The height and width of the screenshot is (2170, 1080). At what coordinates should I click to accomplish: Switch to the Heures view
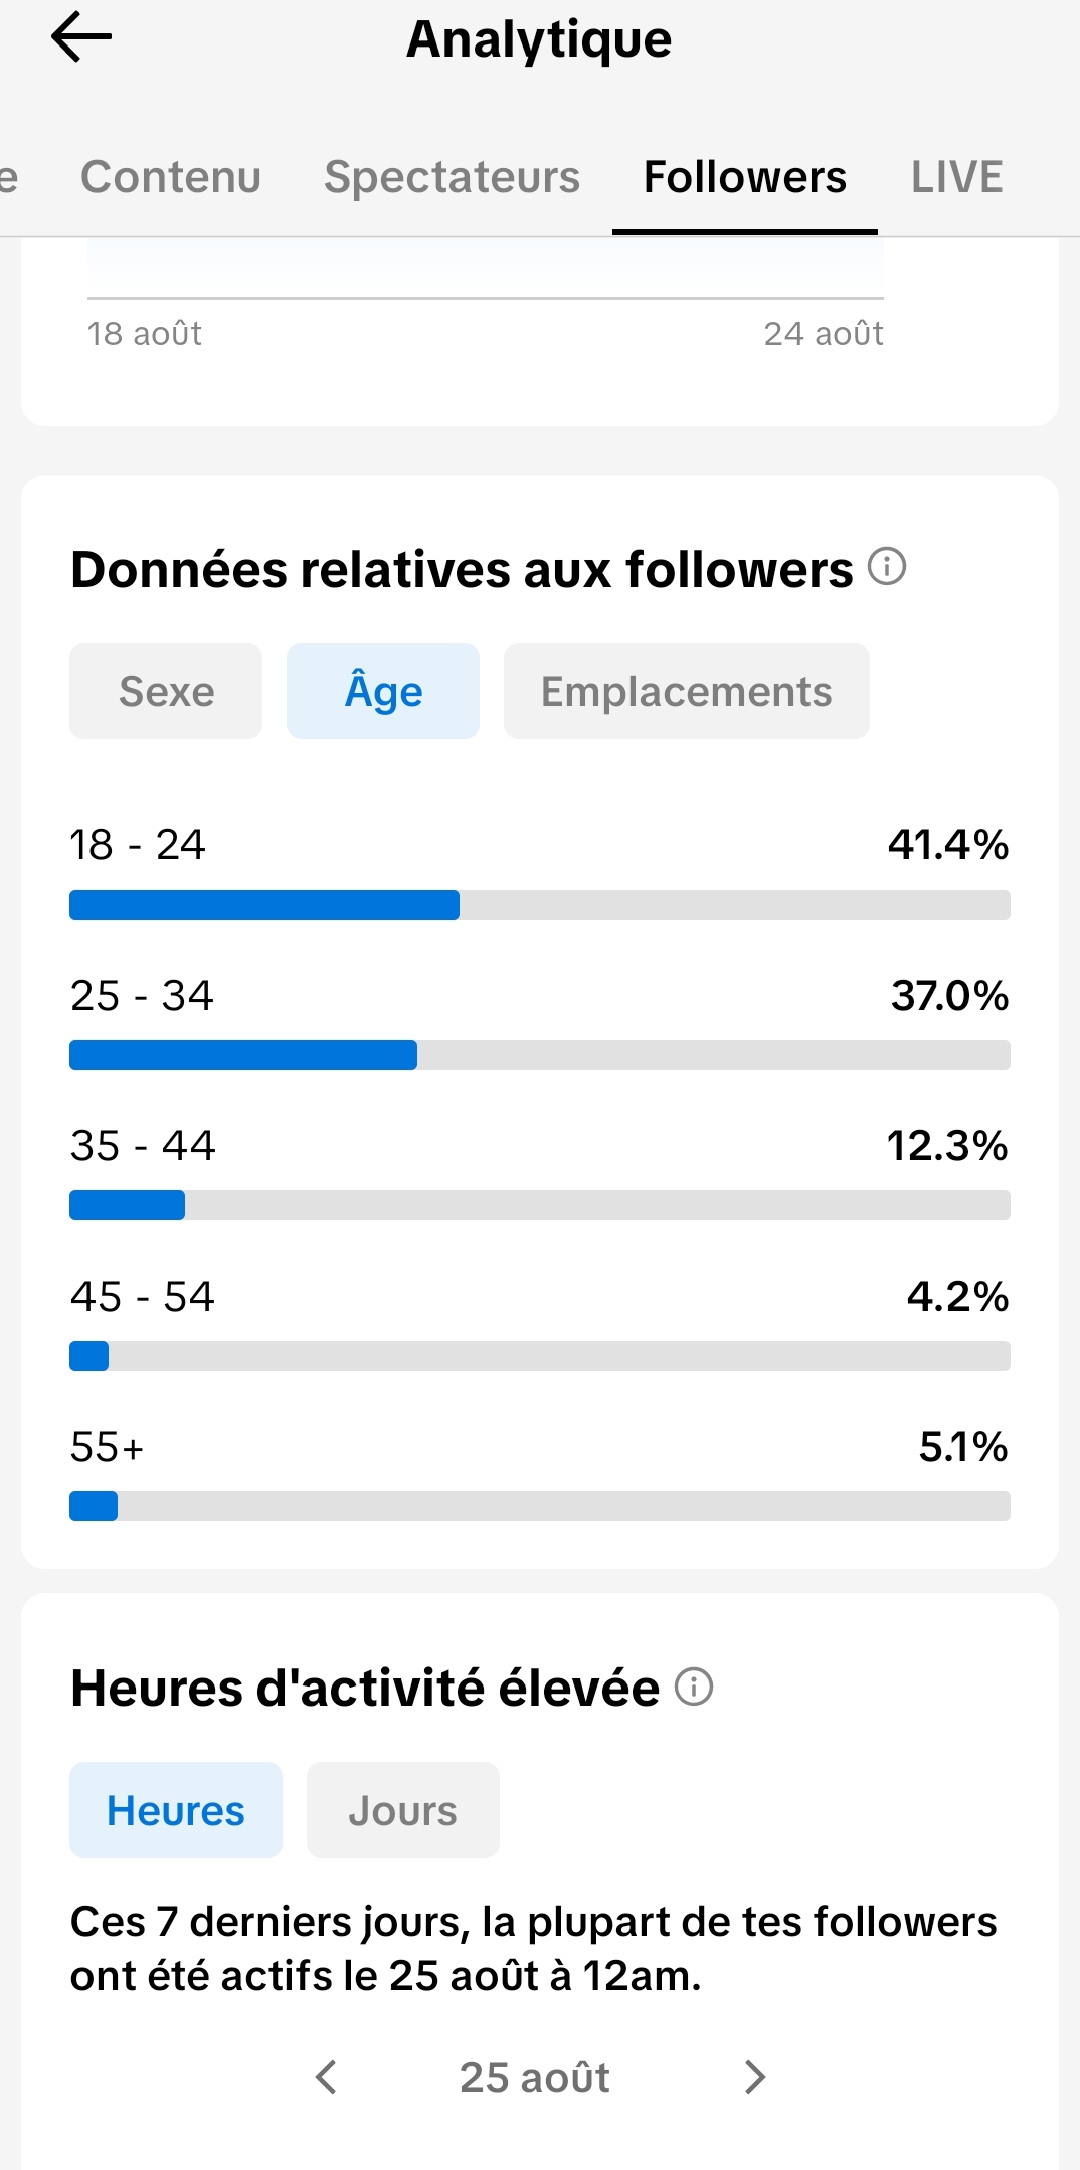tap(176, 1810)
